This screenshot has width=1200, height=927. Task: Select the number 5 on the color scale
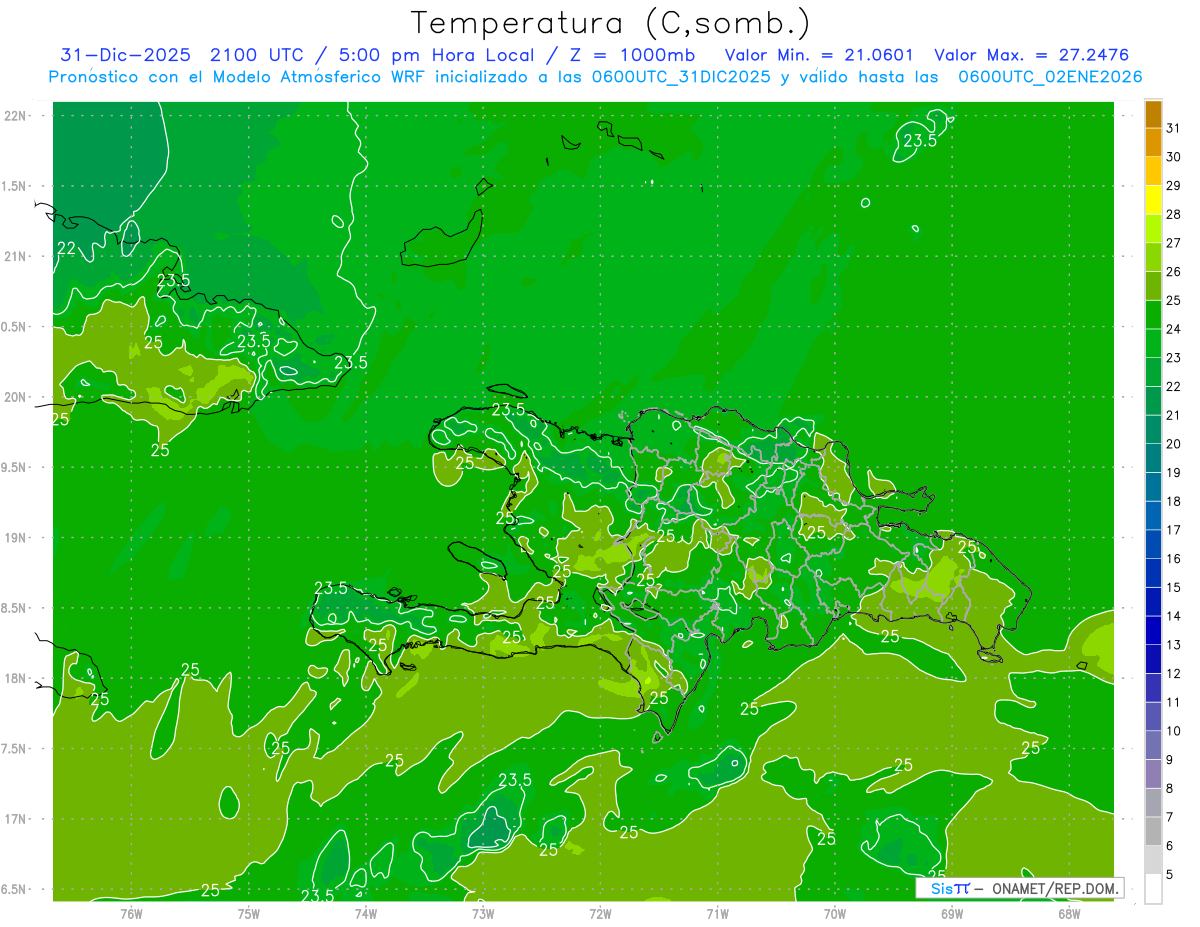tap(1170, 874)
